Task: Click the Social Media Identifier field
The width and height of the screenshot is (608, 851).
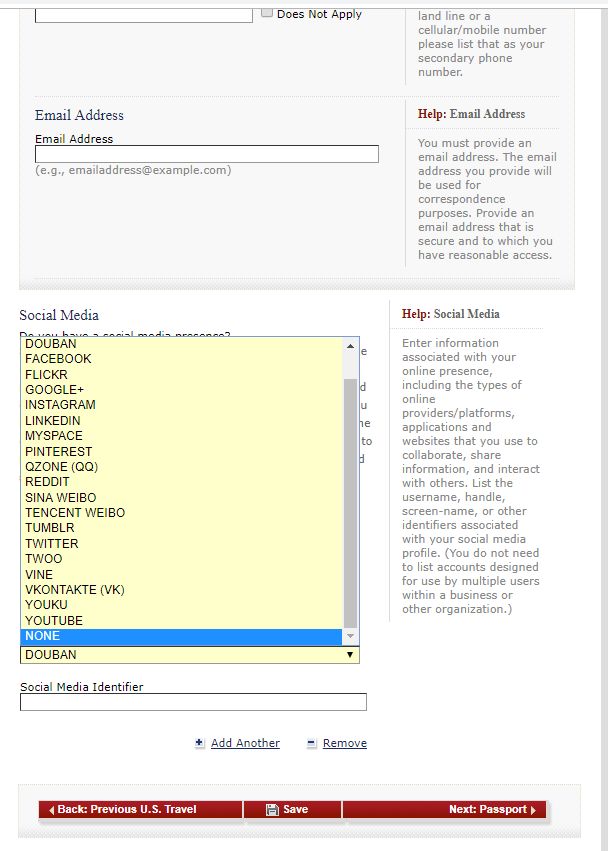Action: (193, 702)
